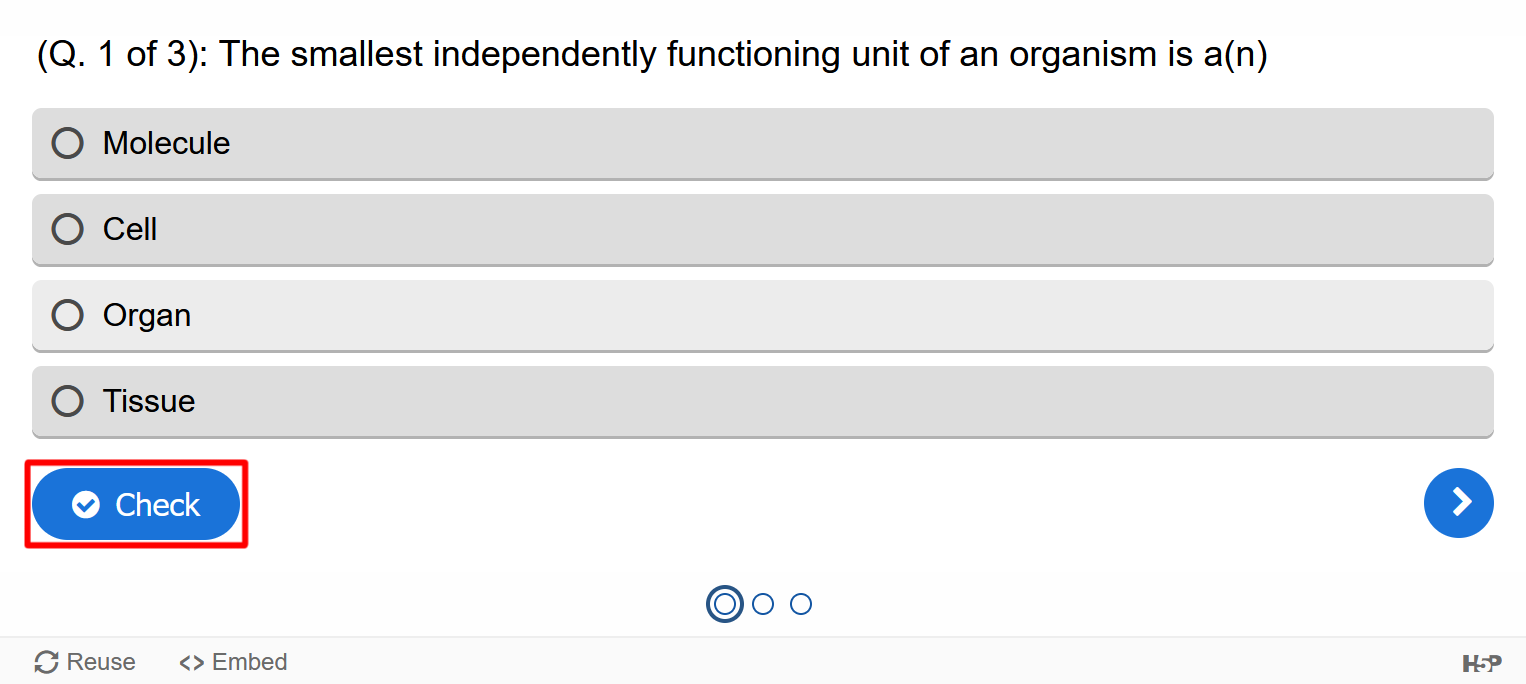
Task: Jump to question two progress dot
Action: point(763,604)
